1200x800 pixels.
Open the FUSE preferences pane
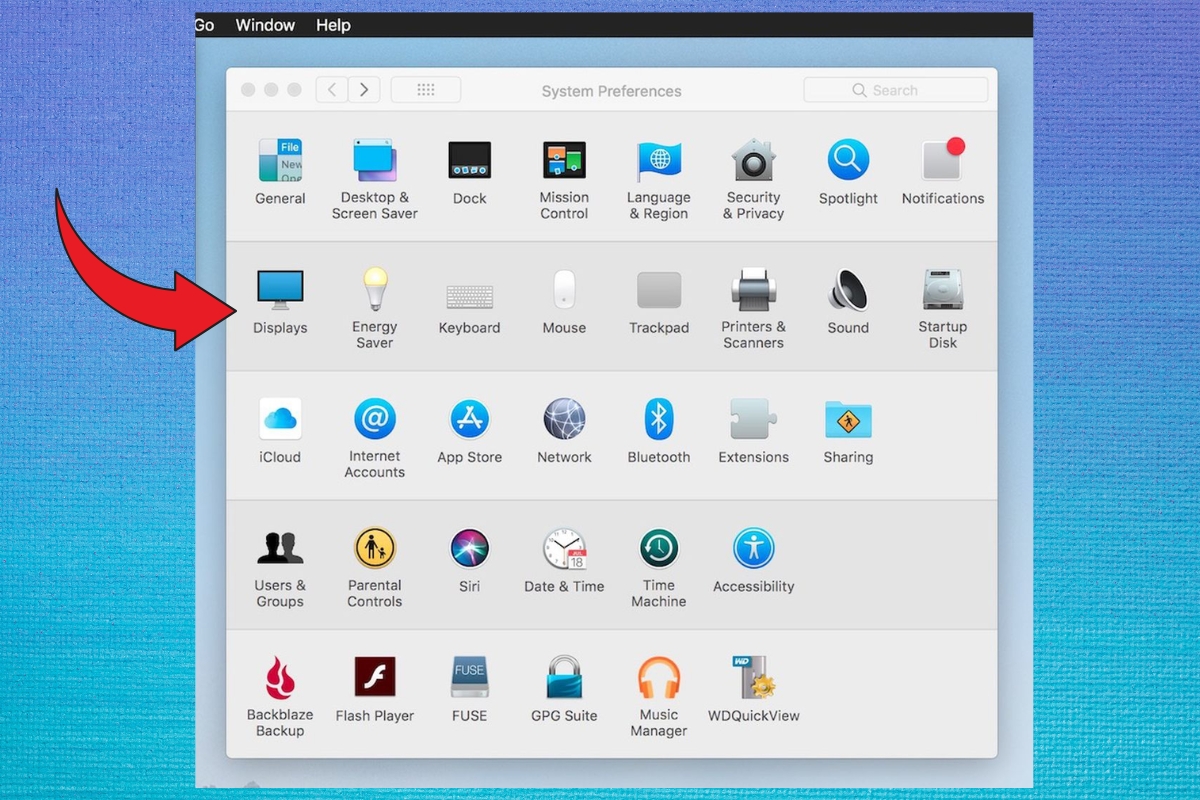[x=469, y=690]
